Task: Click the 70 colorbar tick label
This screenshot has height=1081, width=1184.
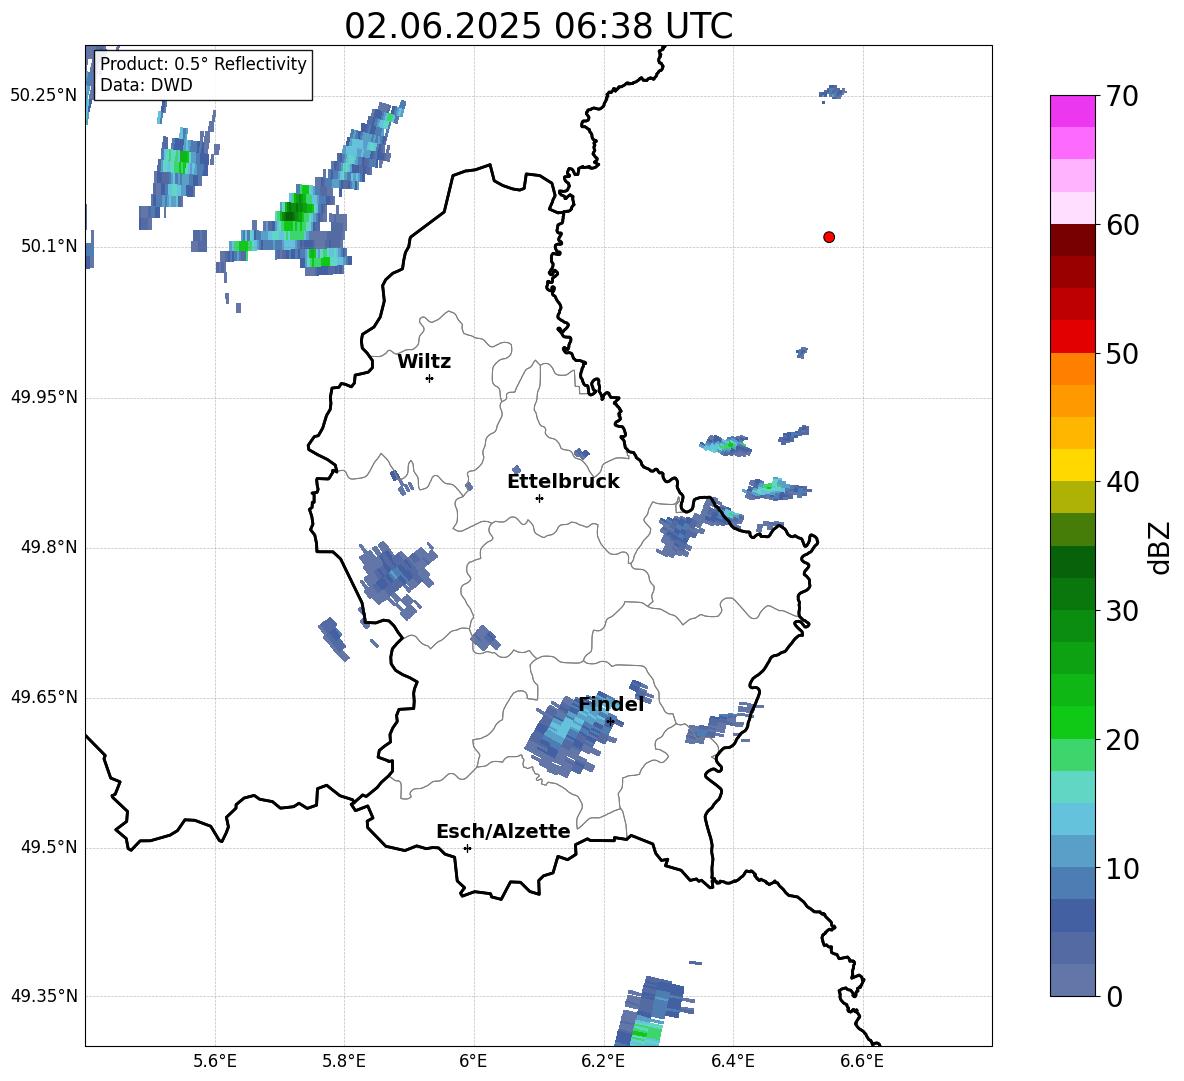Action: 1121,97
